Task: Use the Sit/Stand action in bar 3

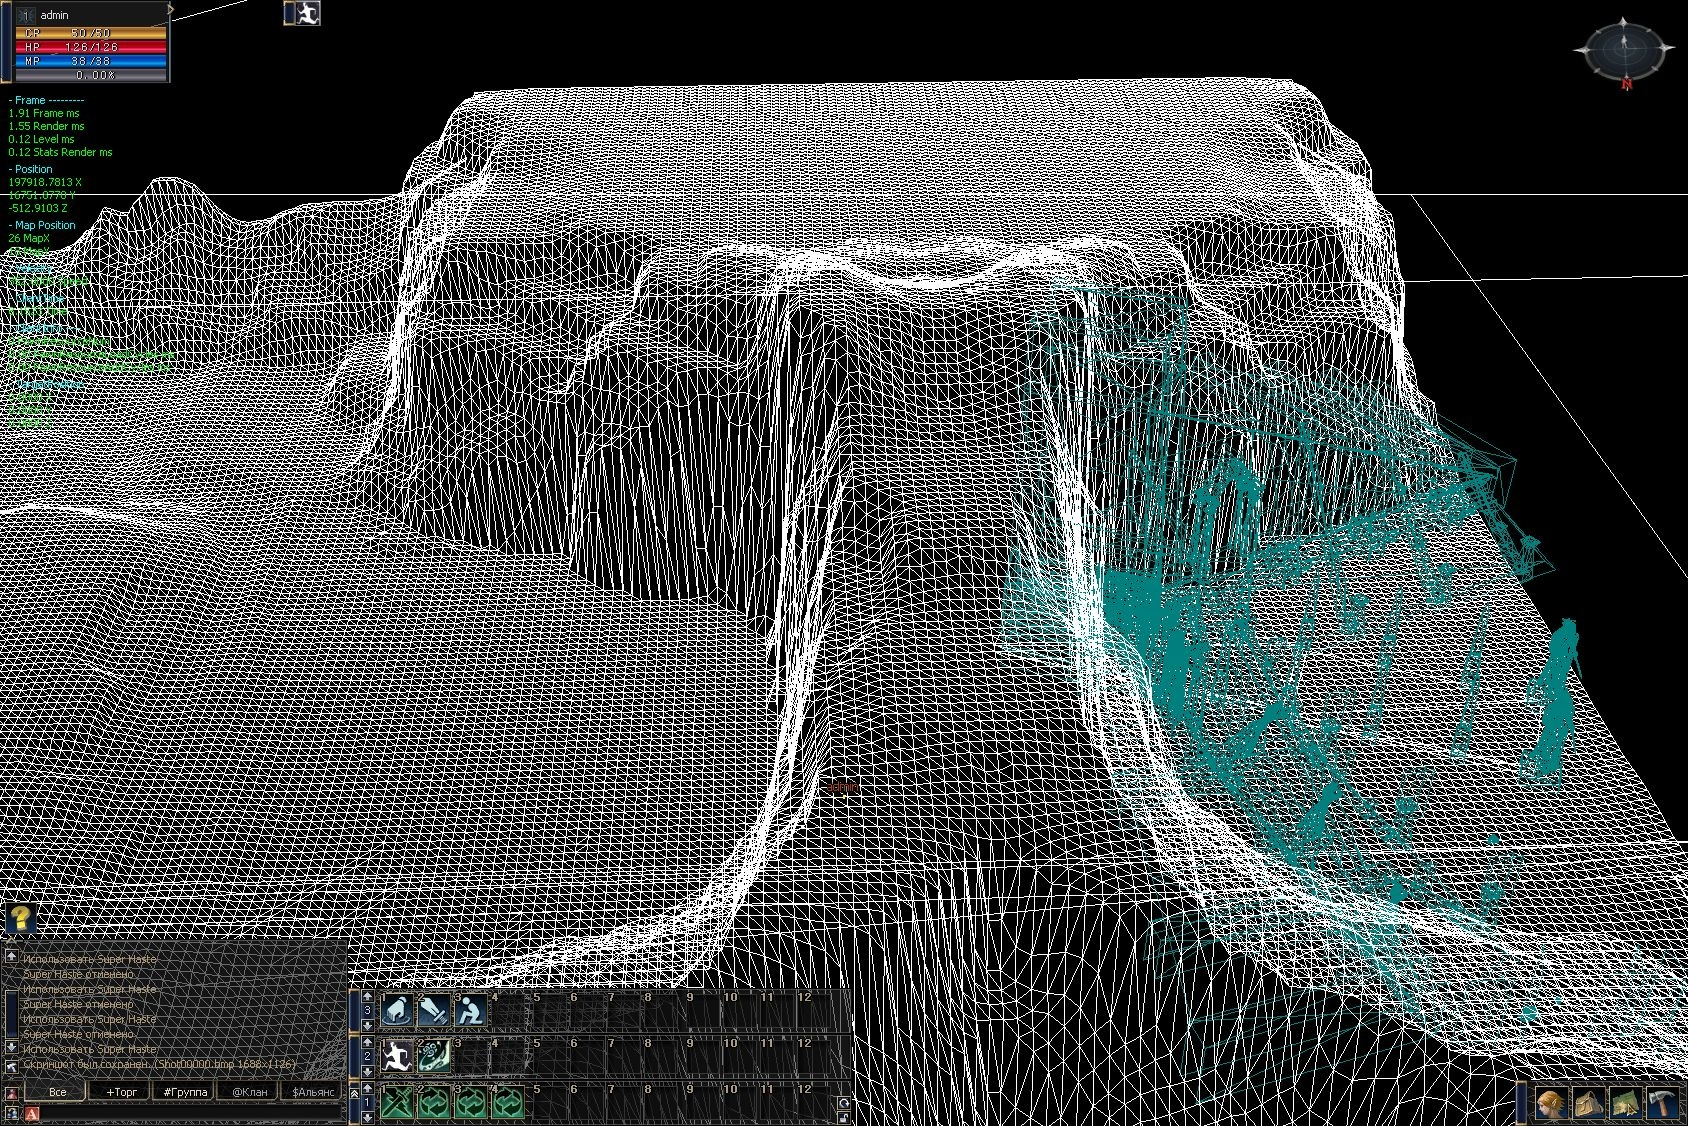Action: click(x=471, y=1010)
